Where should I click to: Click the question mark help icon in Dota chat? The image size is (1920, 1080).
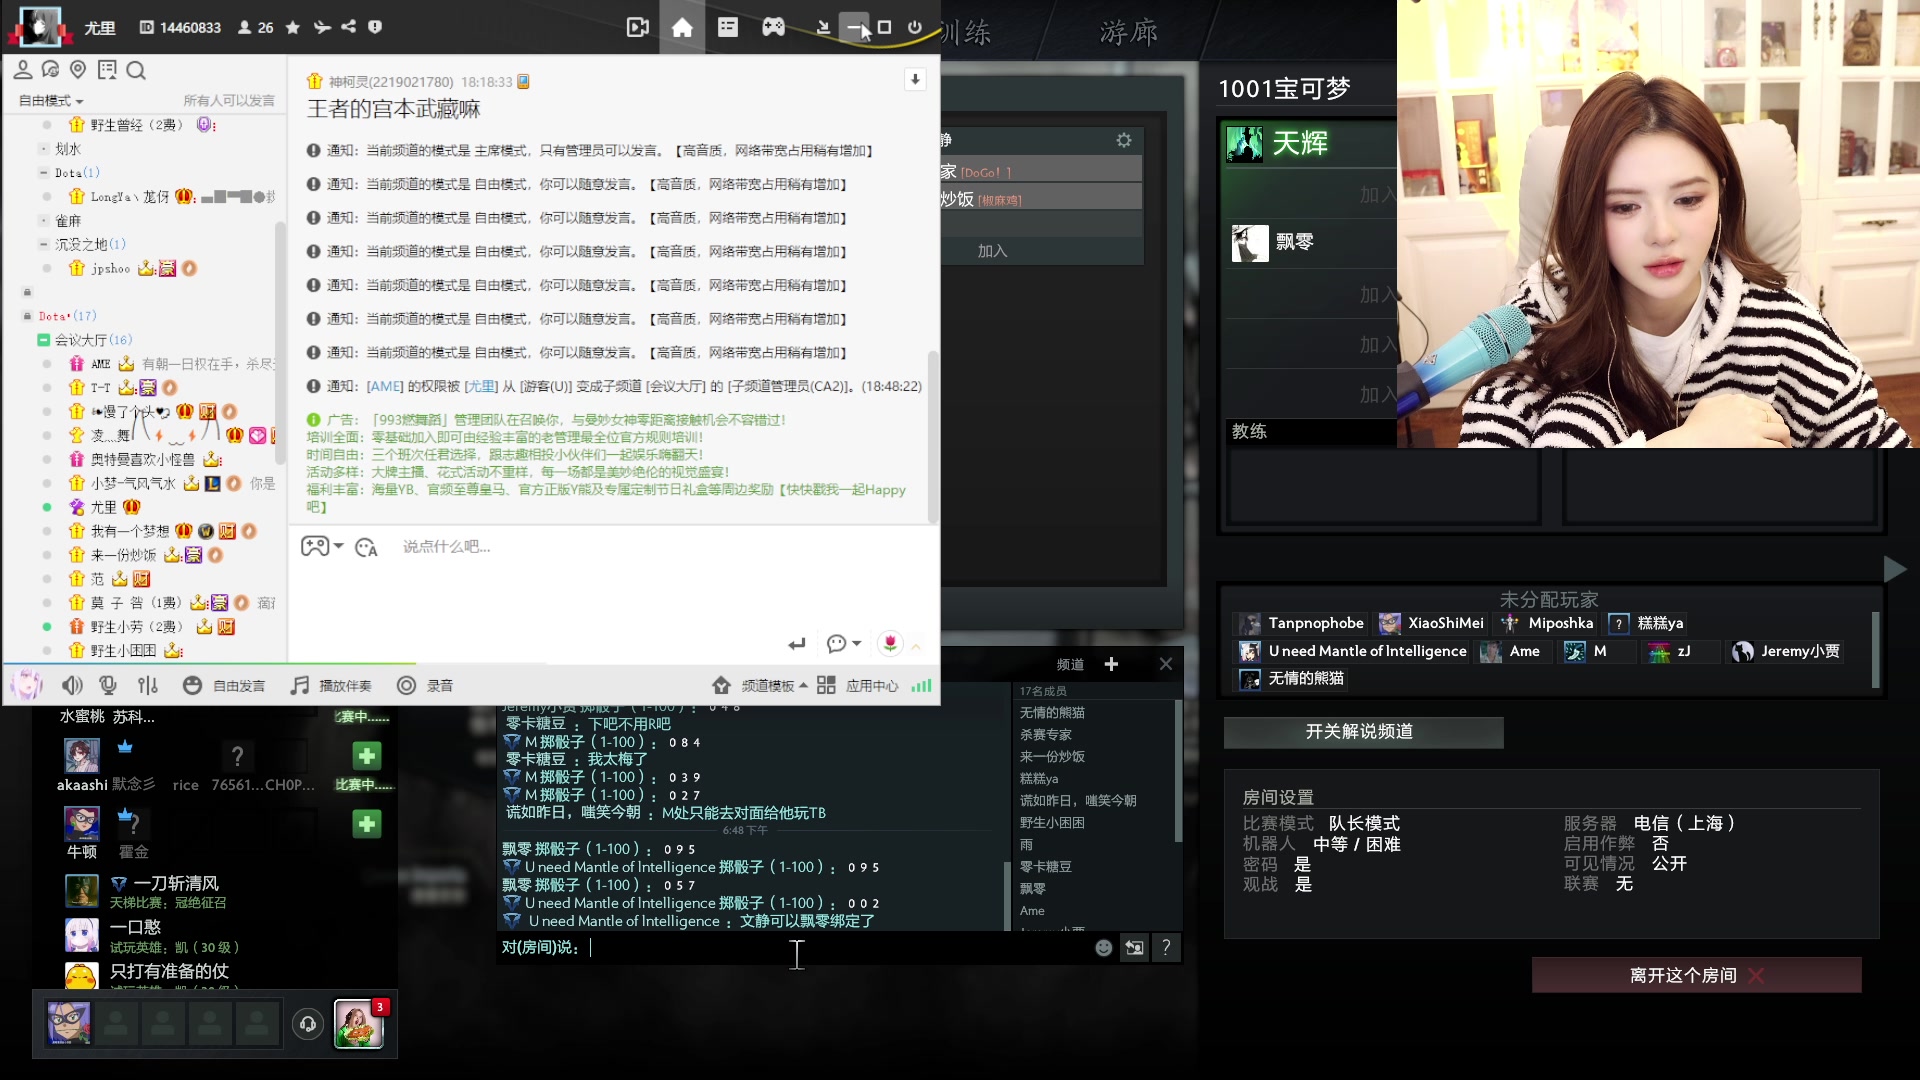coord(1166,947)
